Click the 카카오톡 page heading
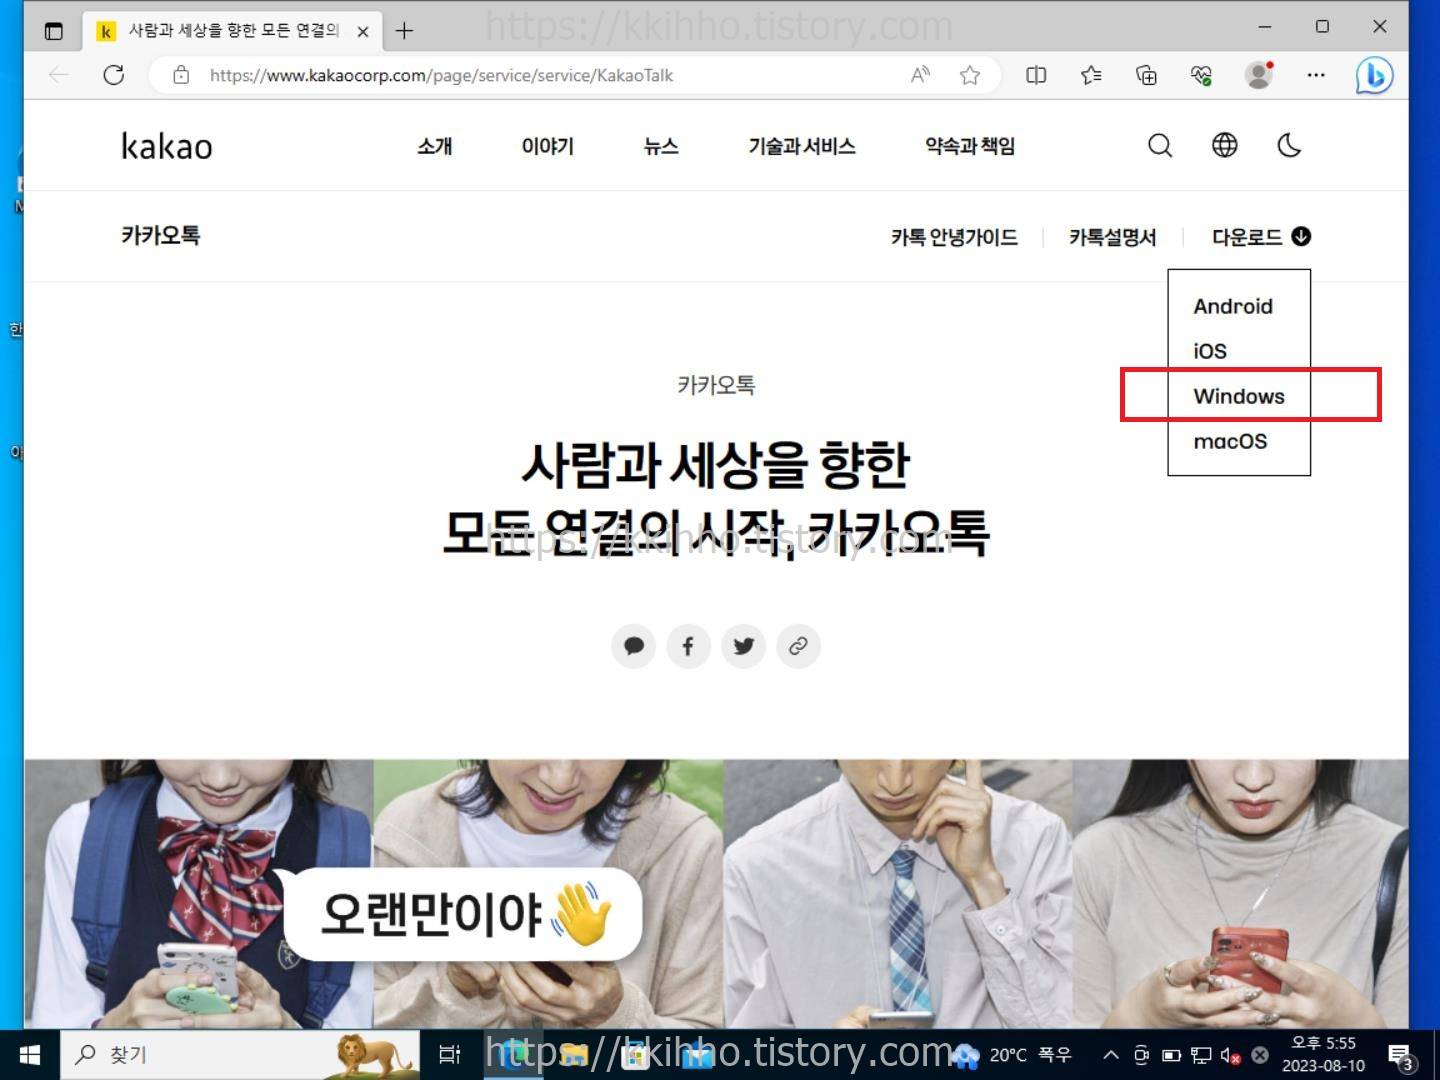This screenshot has width=1440, height=1080. [x=161, y=235]
